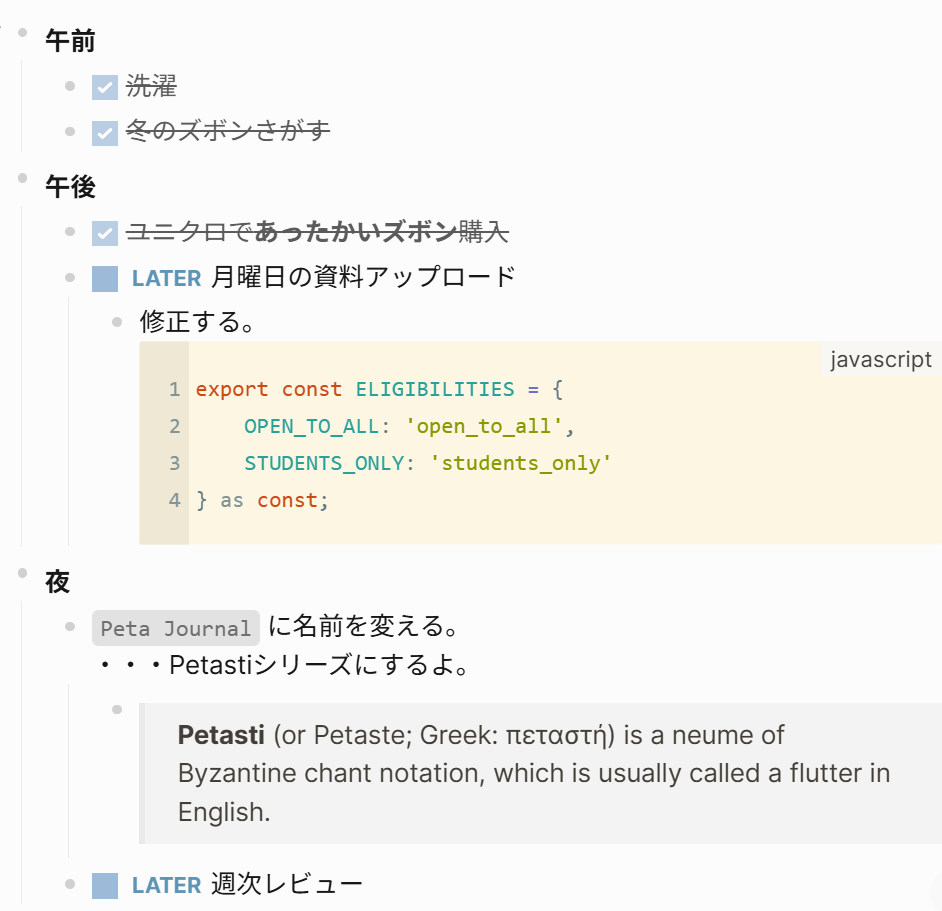Click LATER marker on 月曜日の資料アップロード

click(166, 279)
